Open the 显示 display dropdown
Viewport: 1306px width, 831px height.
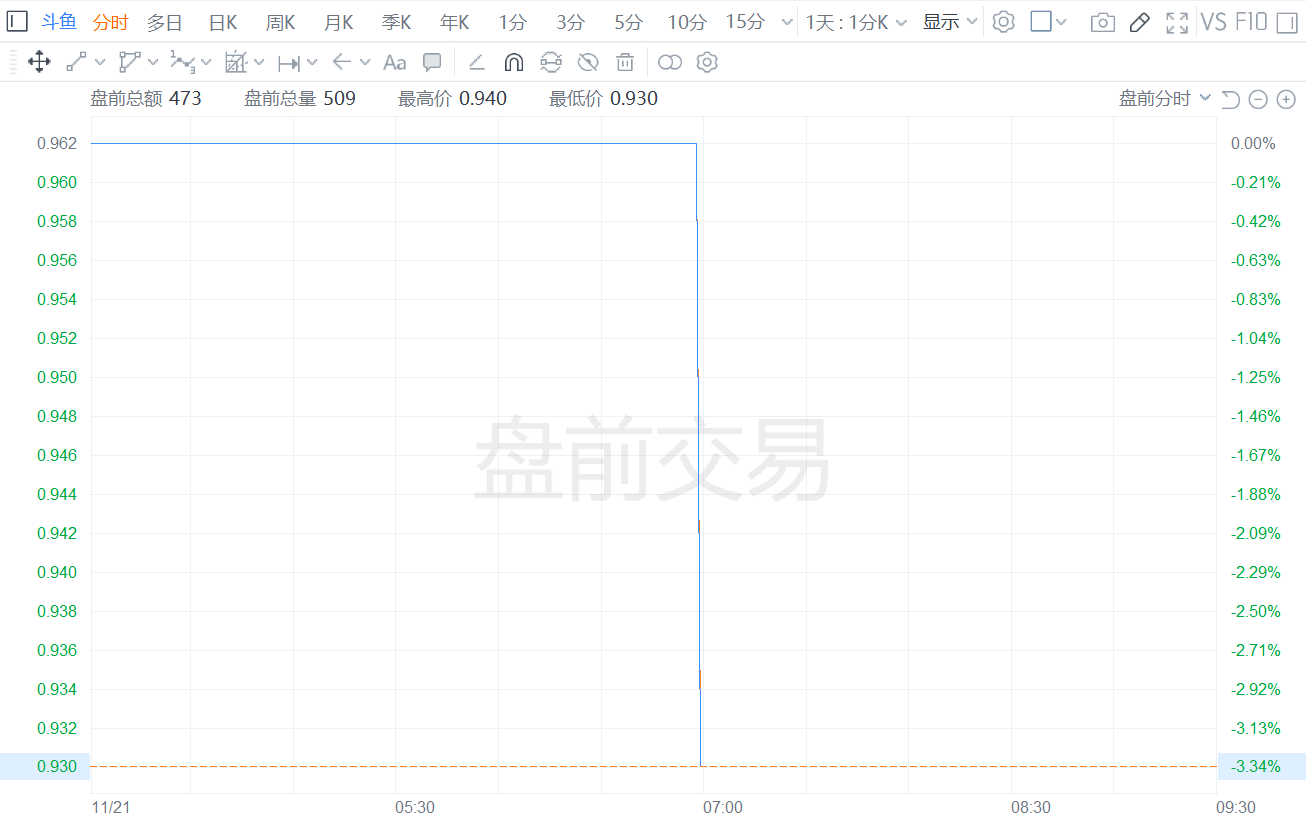950,22
